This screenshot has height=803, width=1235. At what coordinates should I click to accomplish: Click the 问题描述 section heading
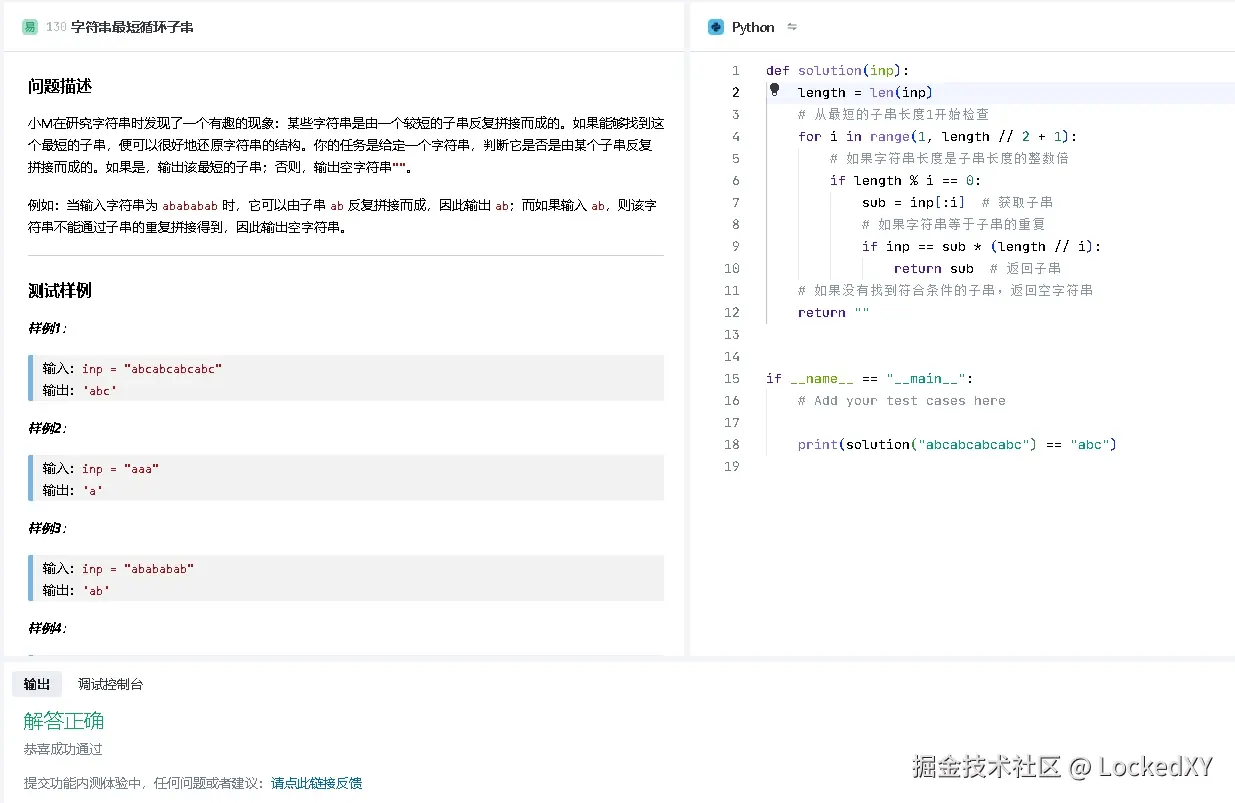pyautogui.click(x=52, y=87)
